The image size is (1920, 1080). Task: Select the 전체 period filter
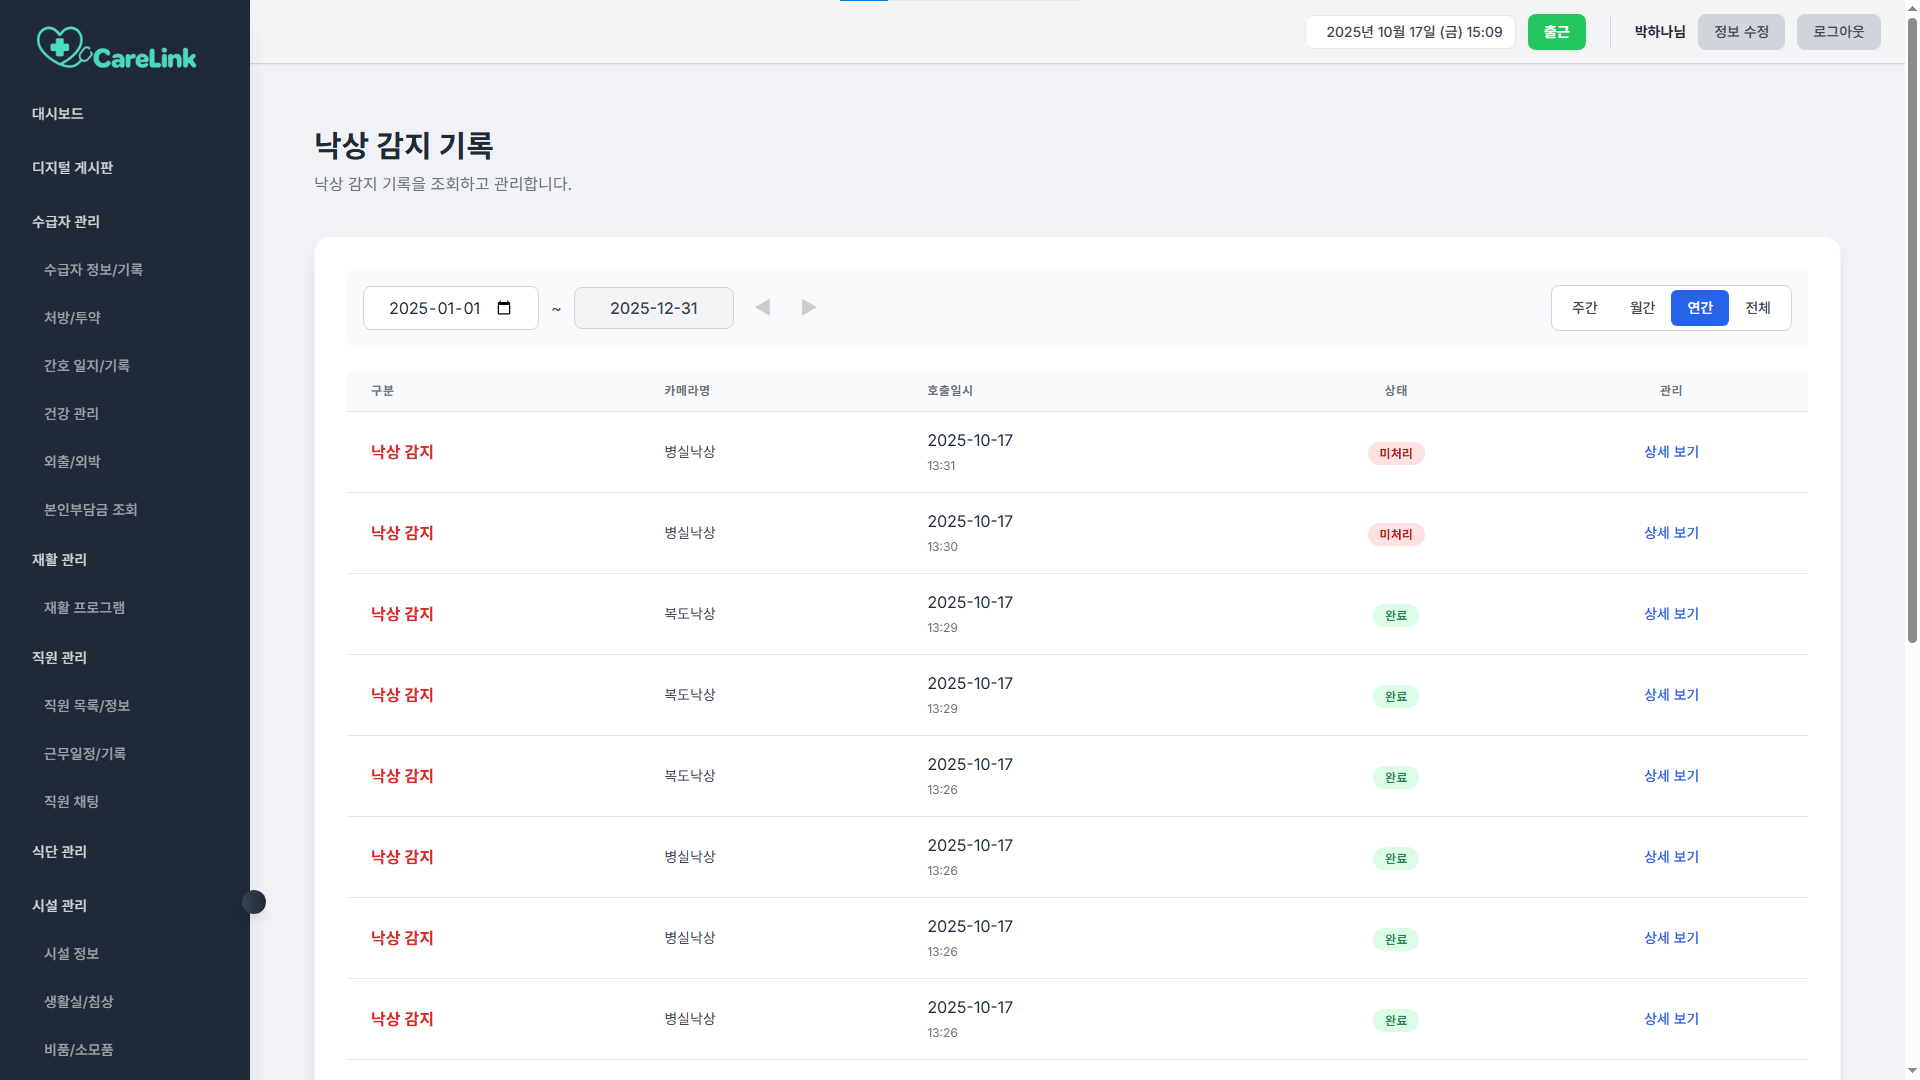click(1758, 308)
